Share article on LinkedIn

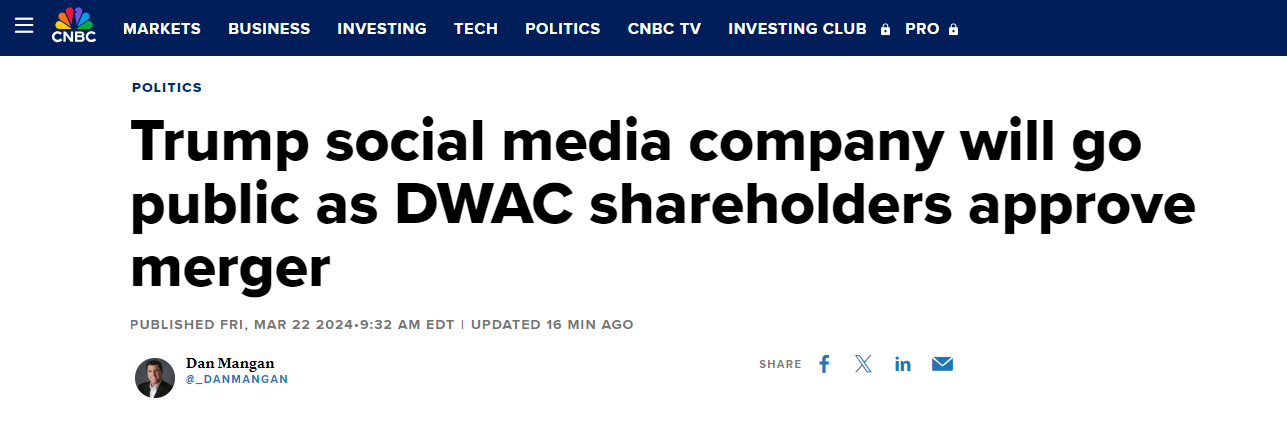point(903,364)
